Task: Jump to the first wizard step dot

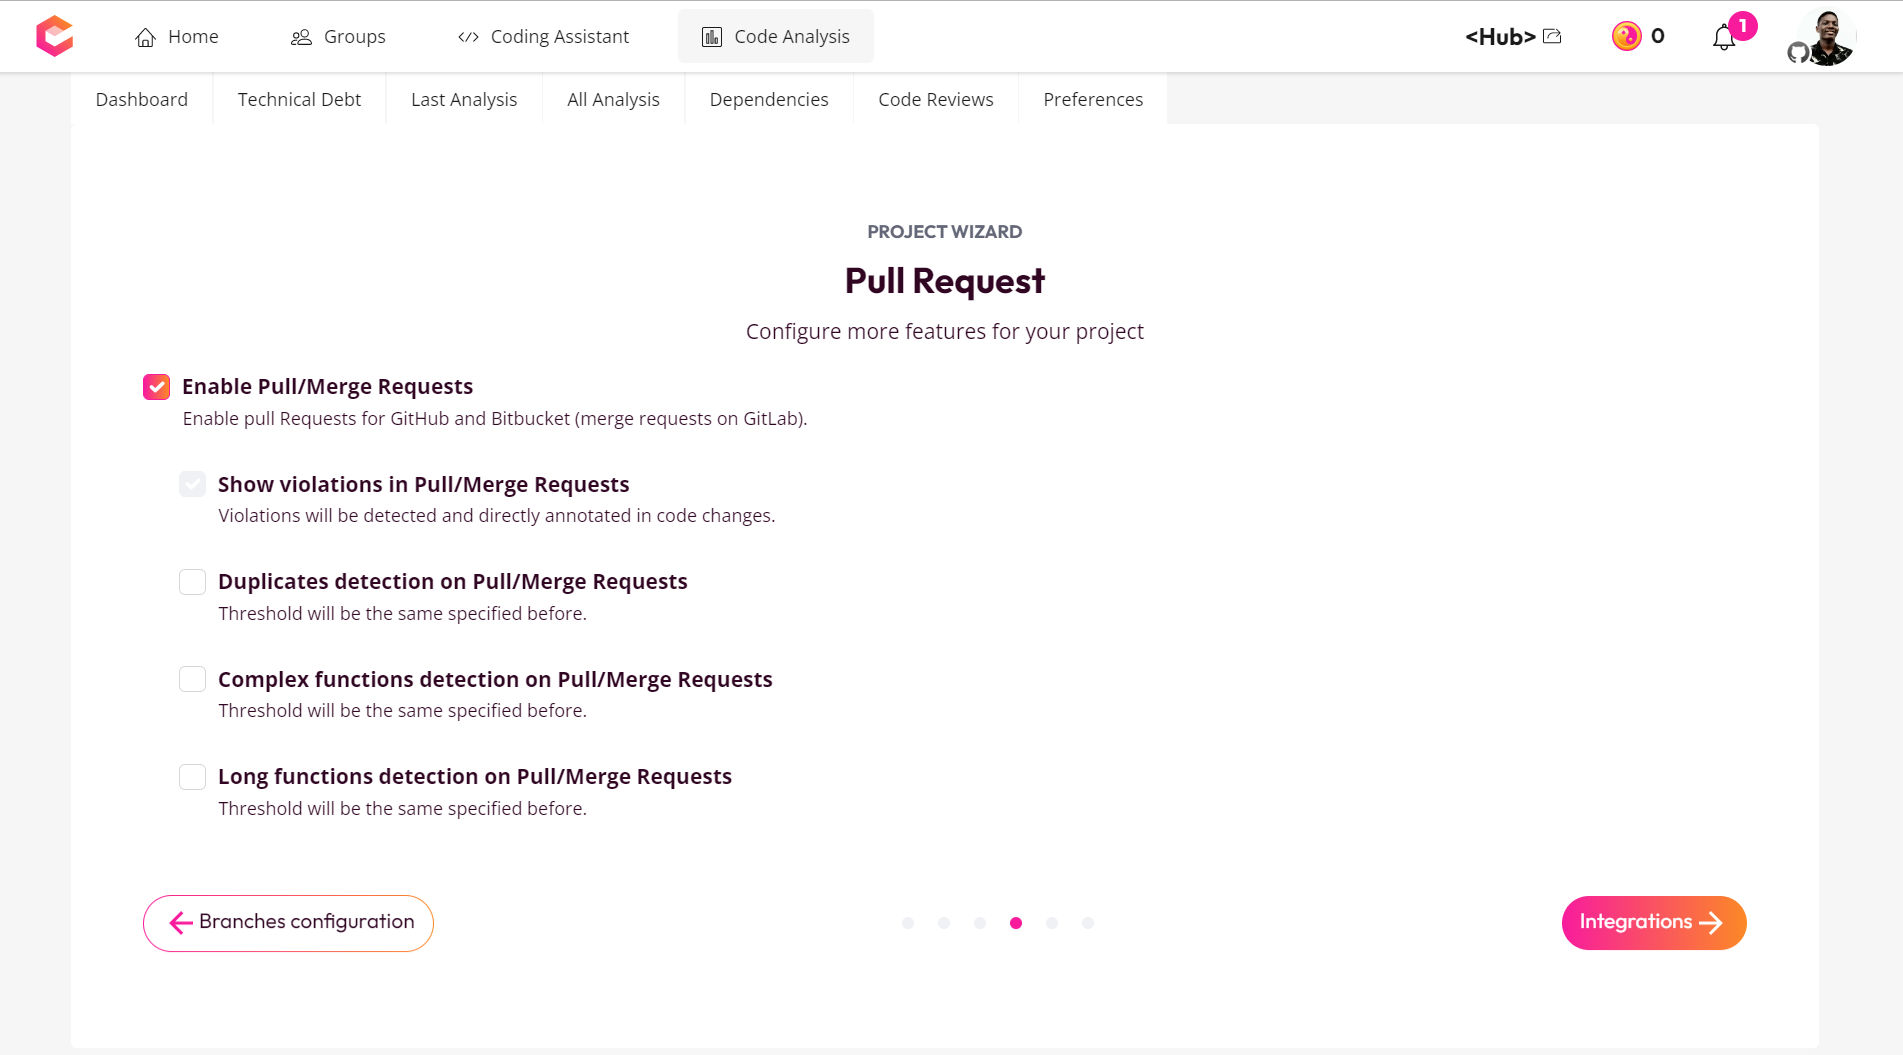Action: [x=908, y=923]
